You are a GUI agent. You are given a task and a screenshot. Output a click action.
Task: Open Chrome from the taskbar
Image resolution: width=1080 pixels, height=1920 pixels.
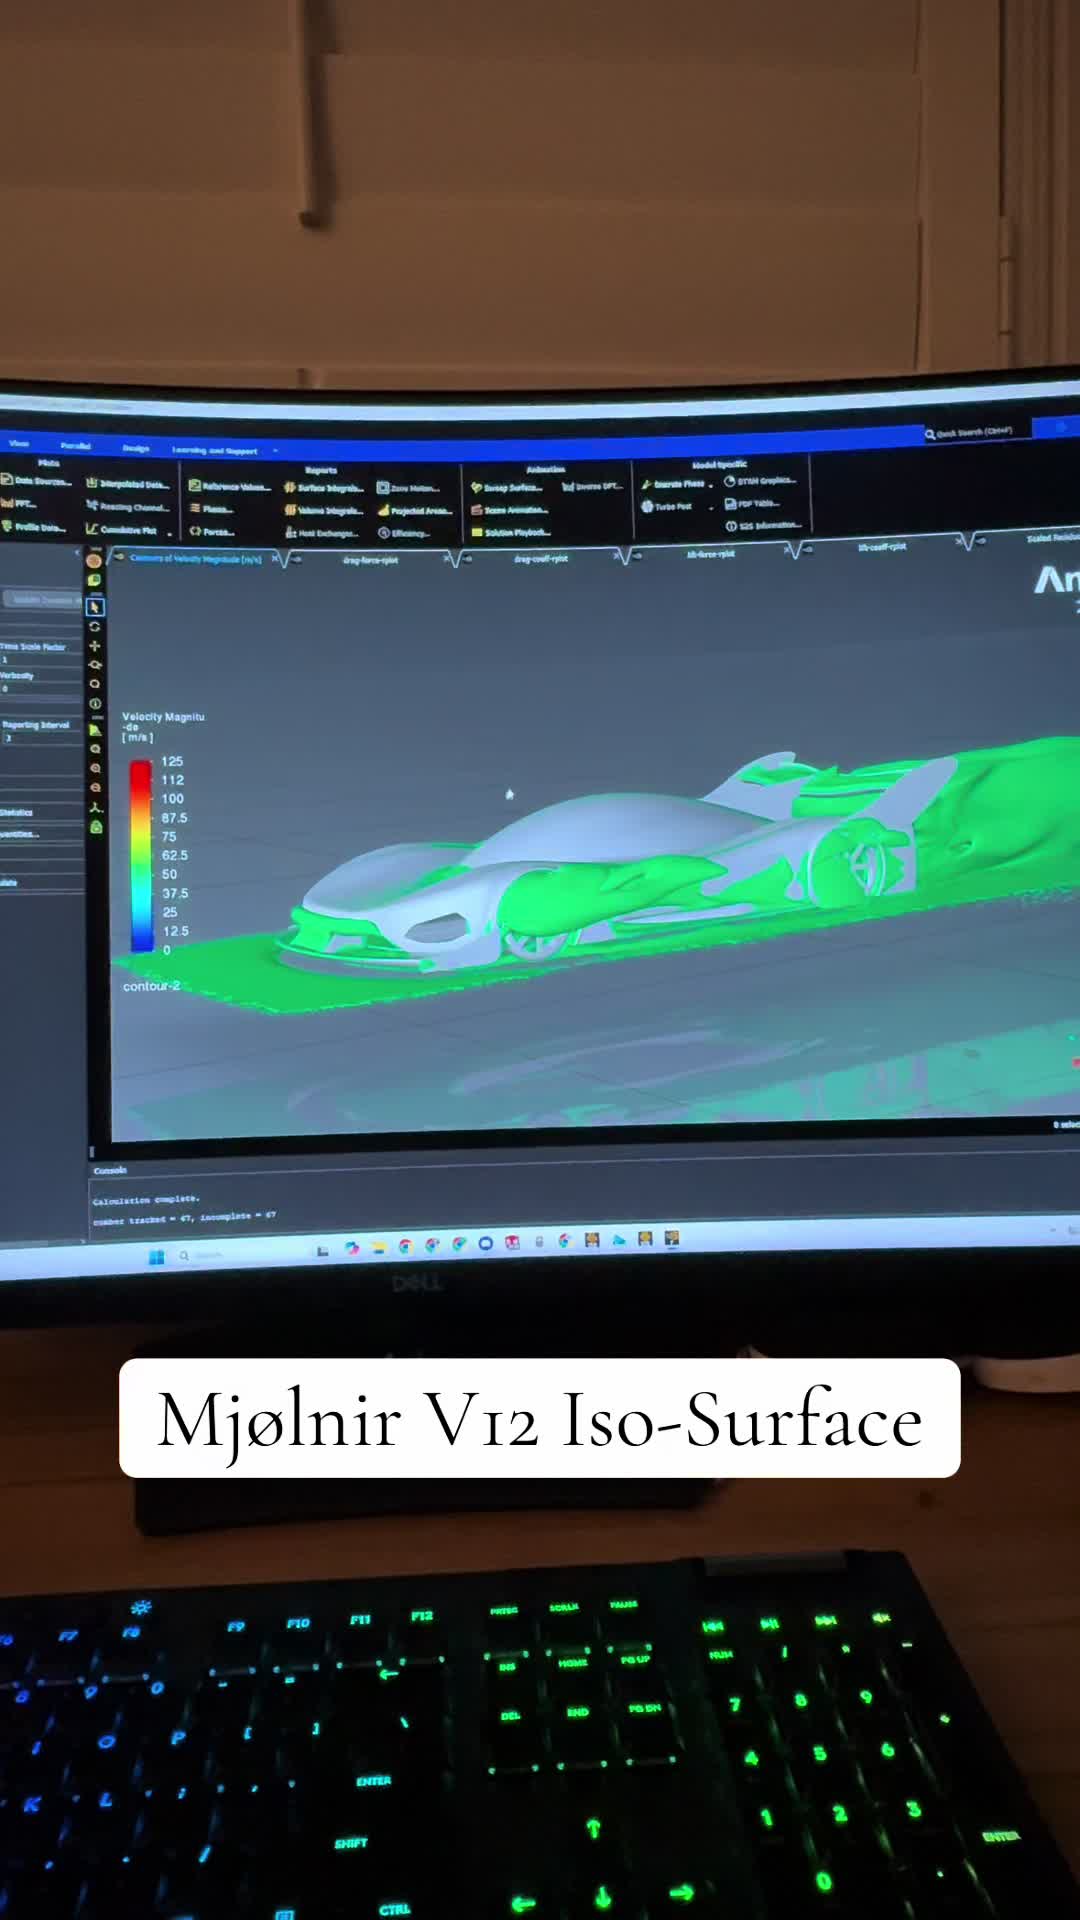(405, 1247)
